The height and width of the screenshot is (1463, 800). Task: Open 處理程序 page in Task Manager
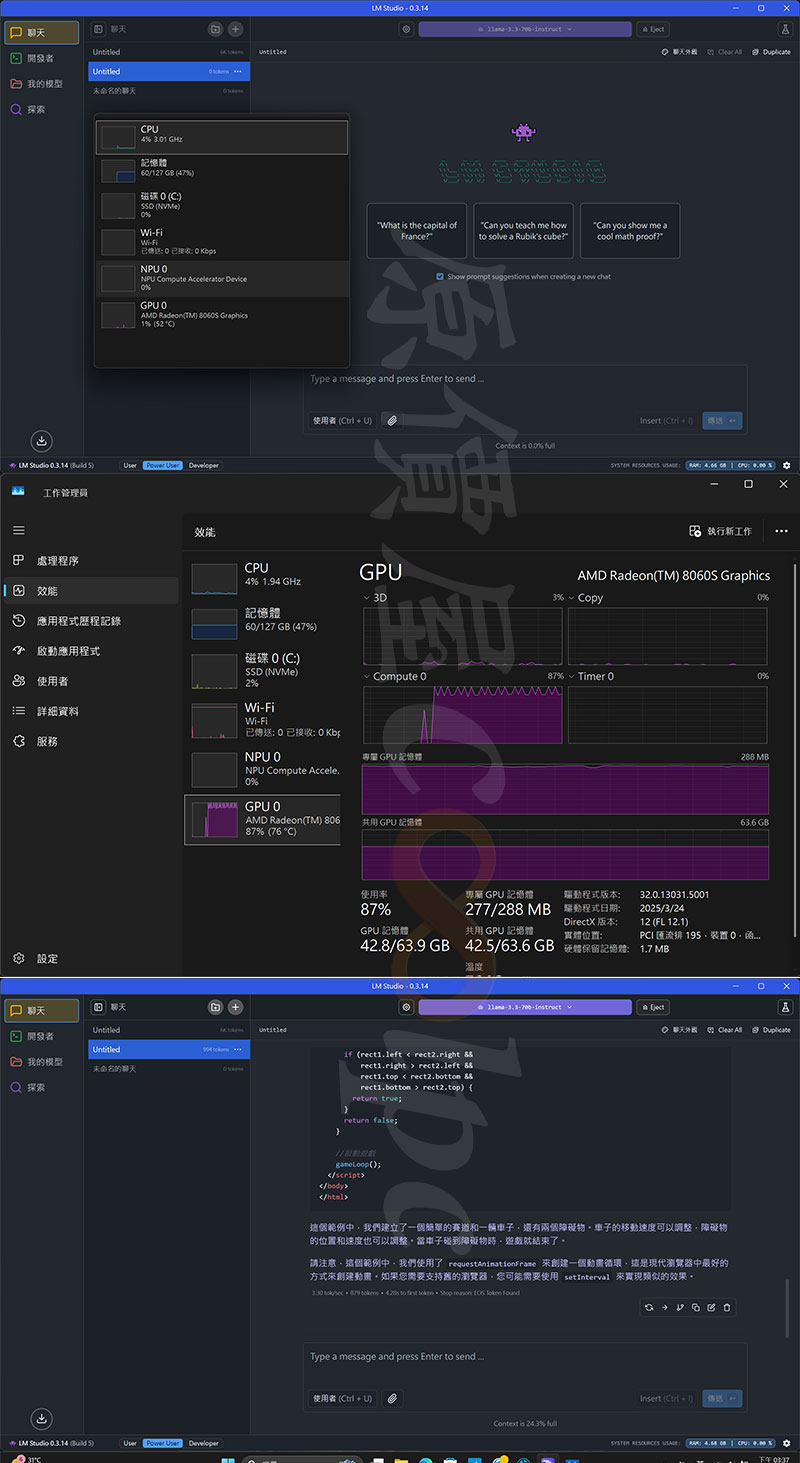pos(57,561)
